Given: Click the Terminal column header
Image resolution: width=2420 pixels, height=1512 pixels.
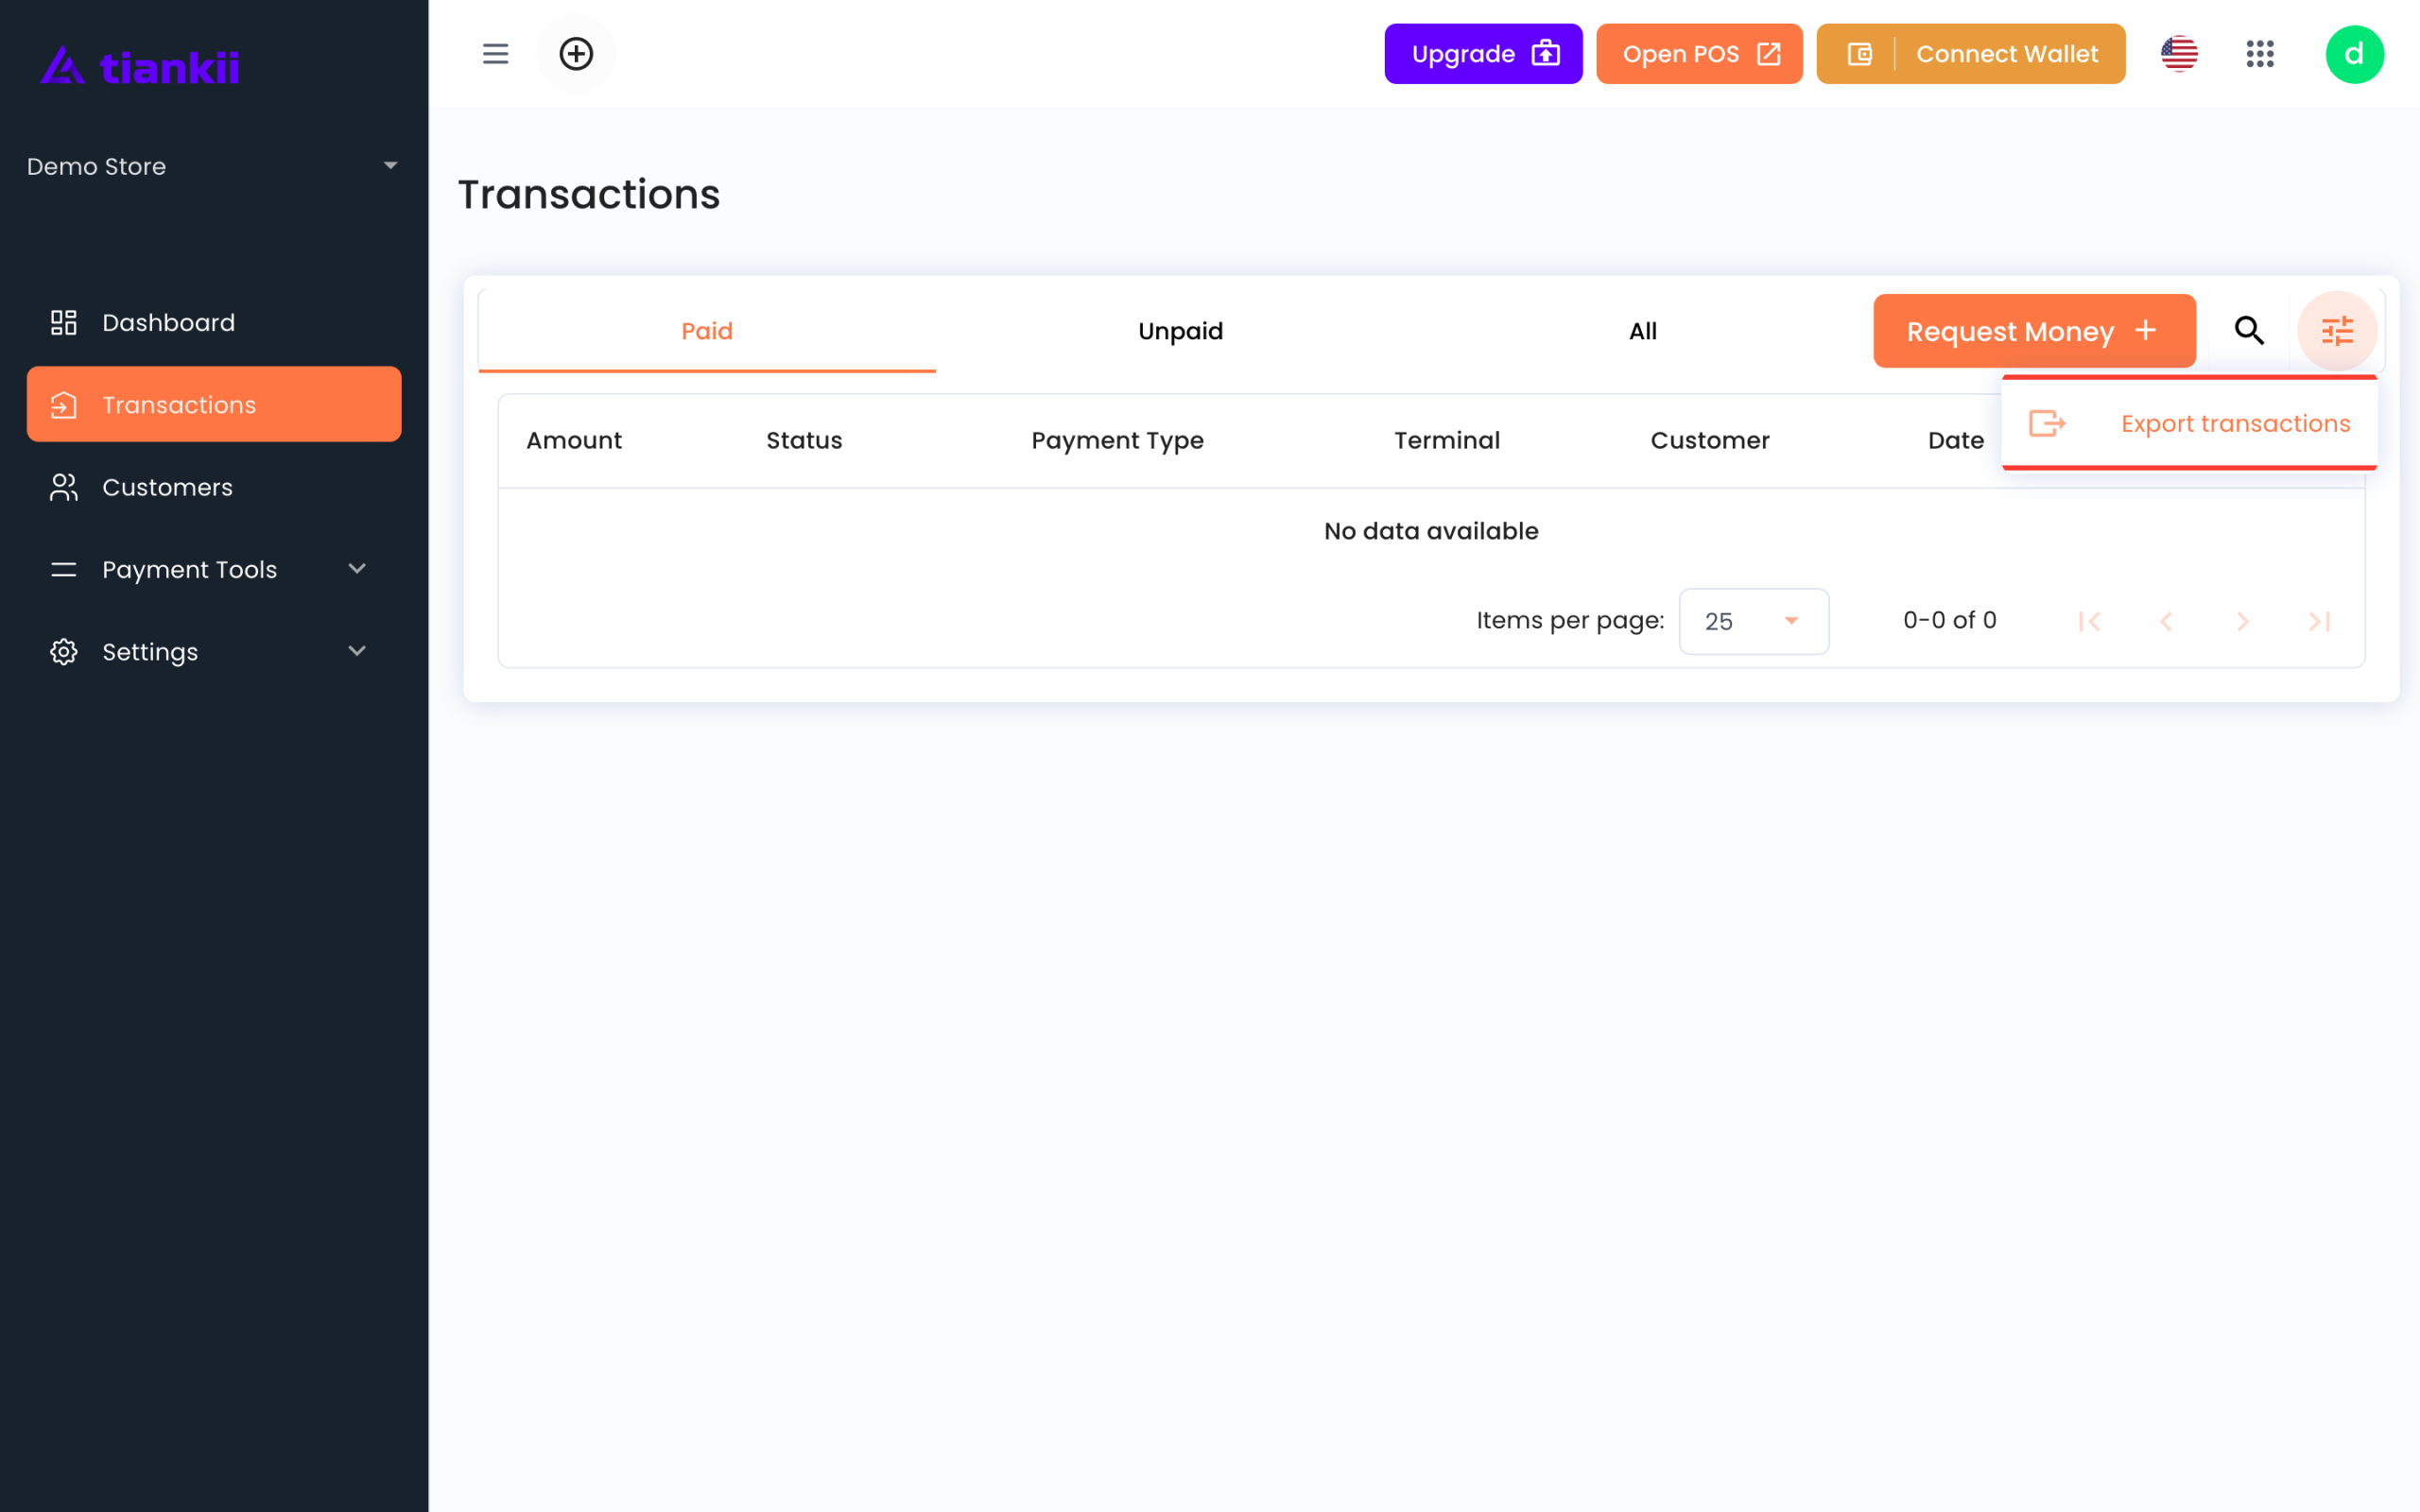Looking at the screenshot, I should pyautogui.click(x=1447, y=440).
